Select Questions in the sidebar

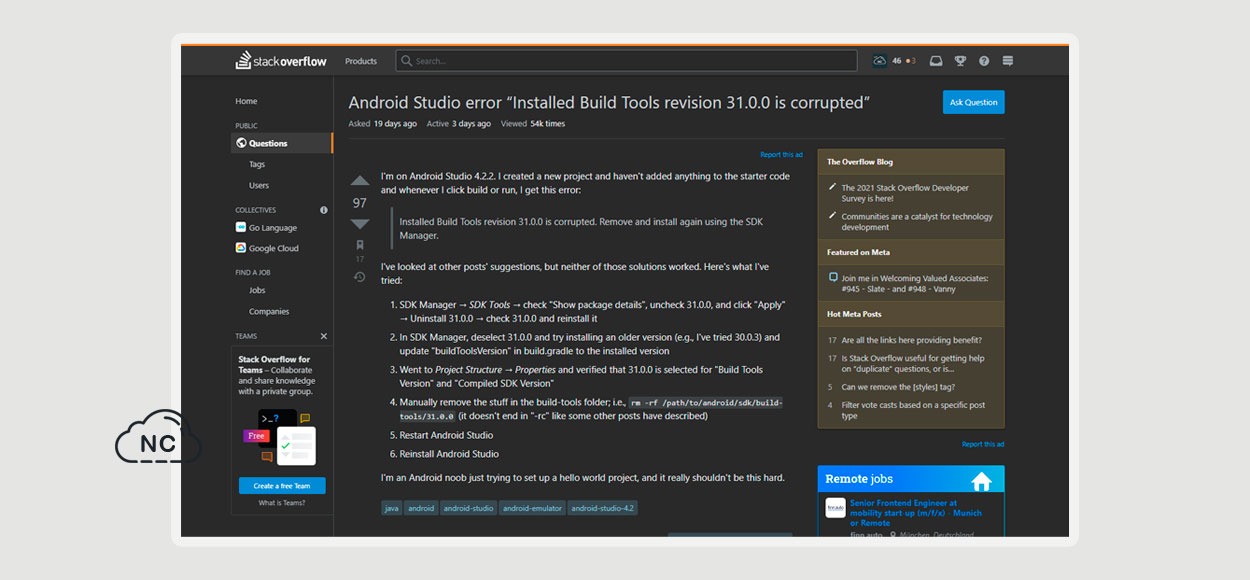pos(282,143)
